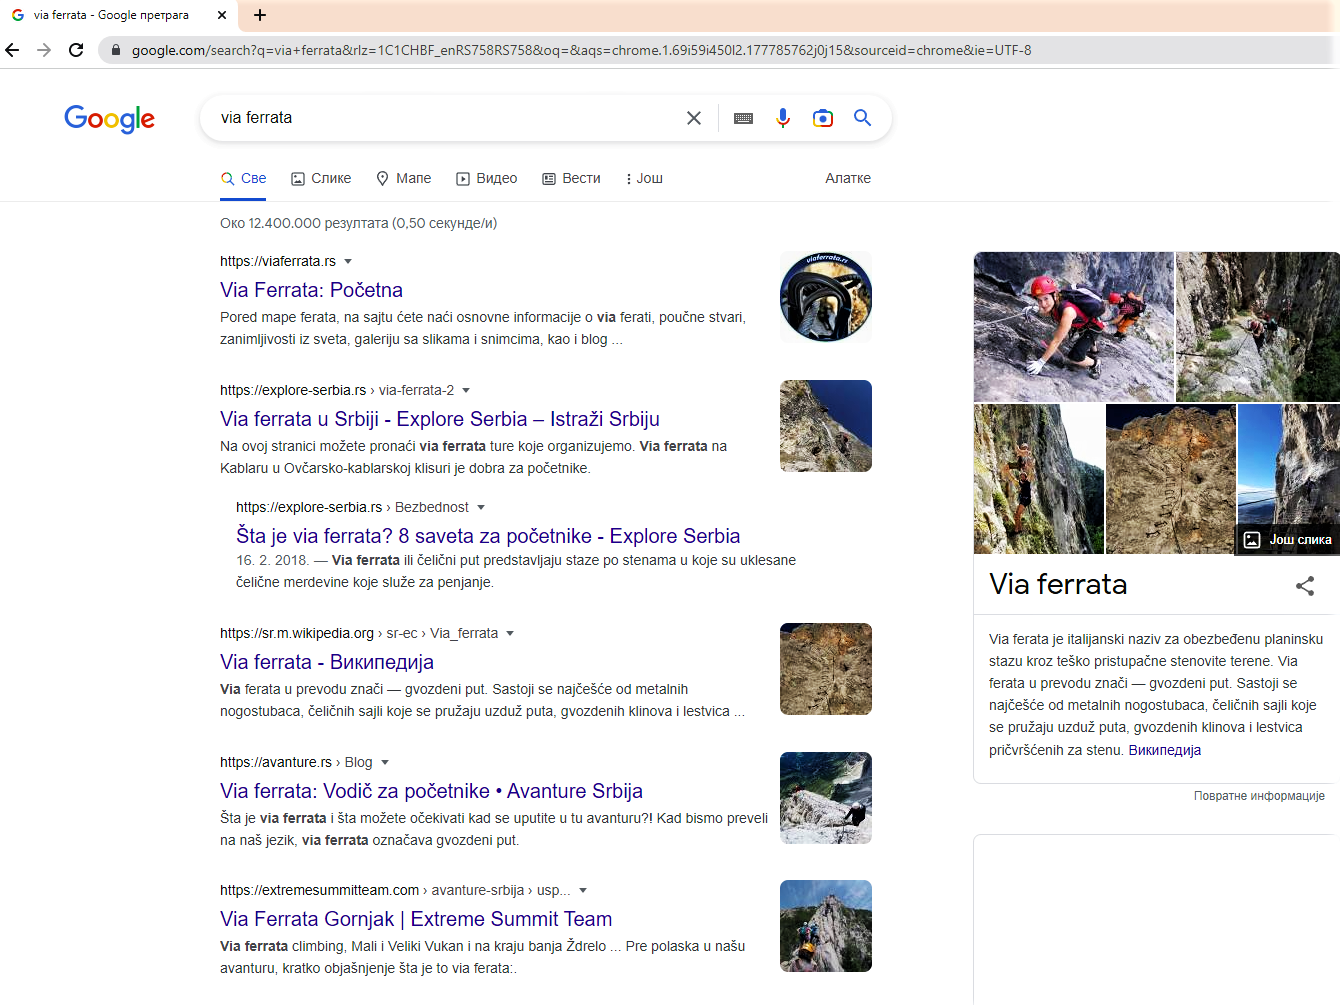Switch to the Мапе tab
Viewport: 1340px width, 1005px height.
pos(404,178)
